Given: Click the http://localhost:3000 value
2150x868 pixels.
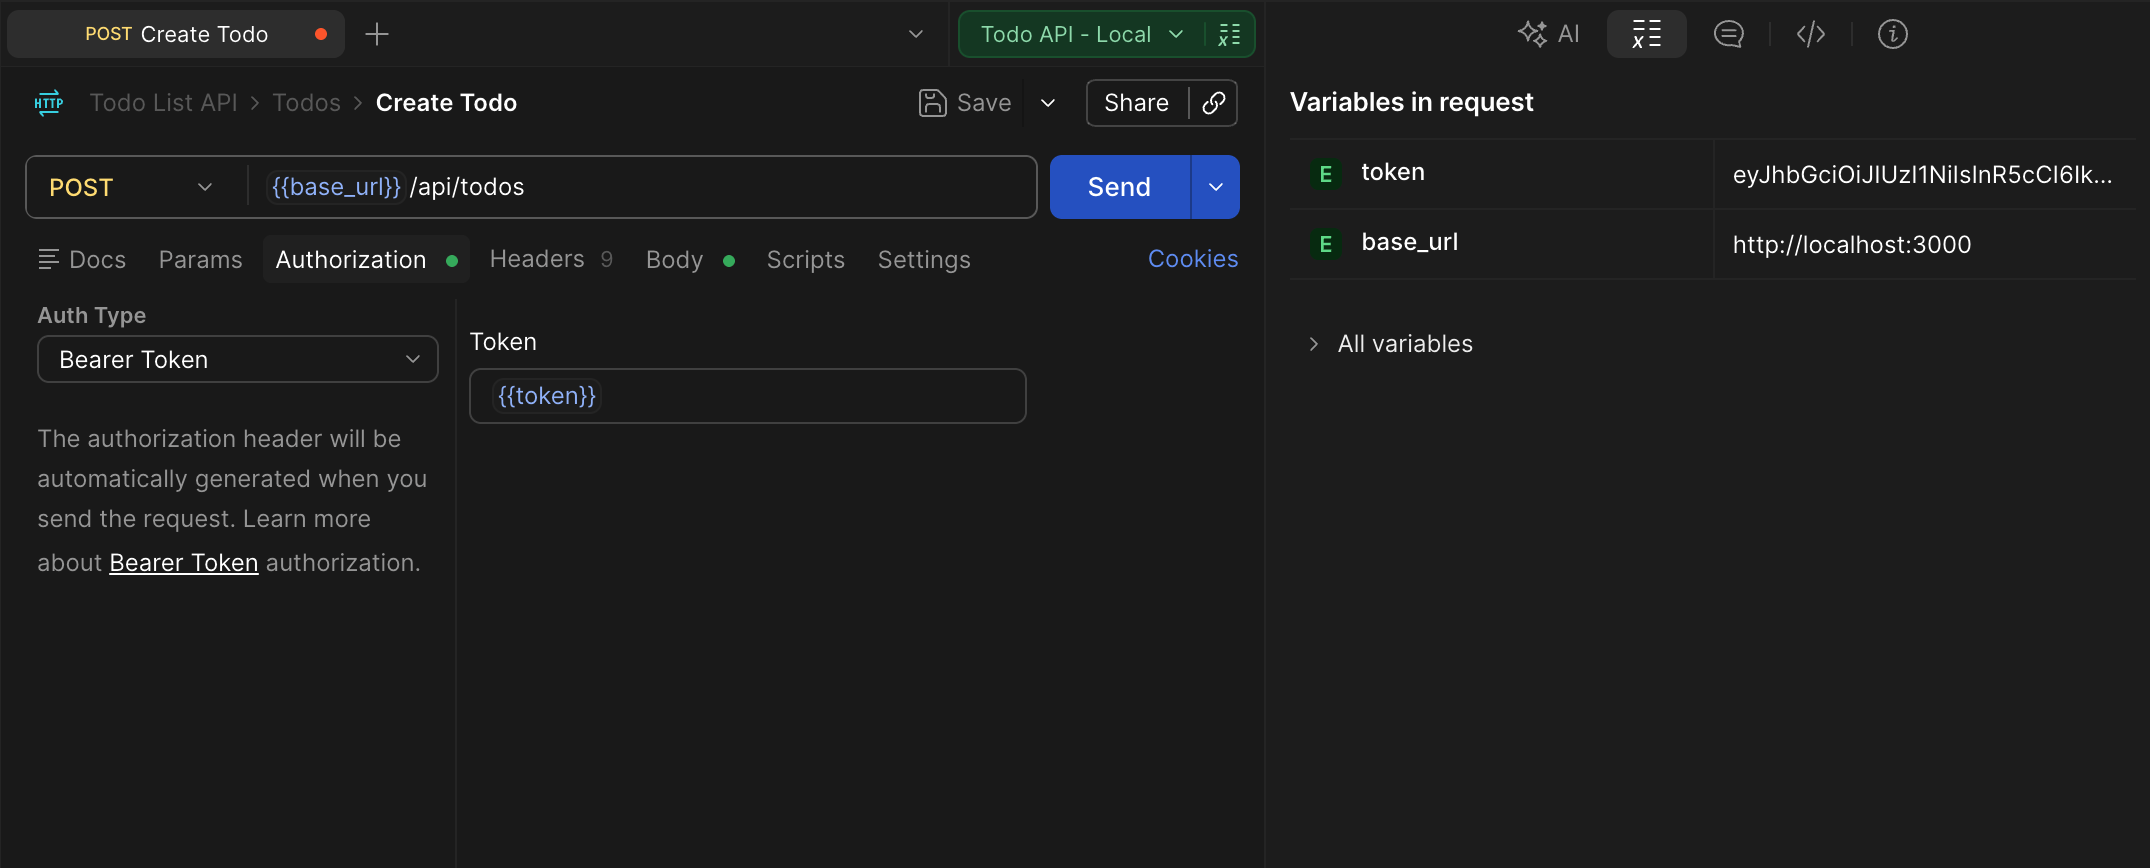Looking at the screenshot, I should (1852, 245).
